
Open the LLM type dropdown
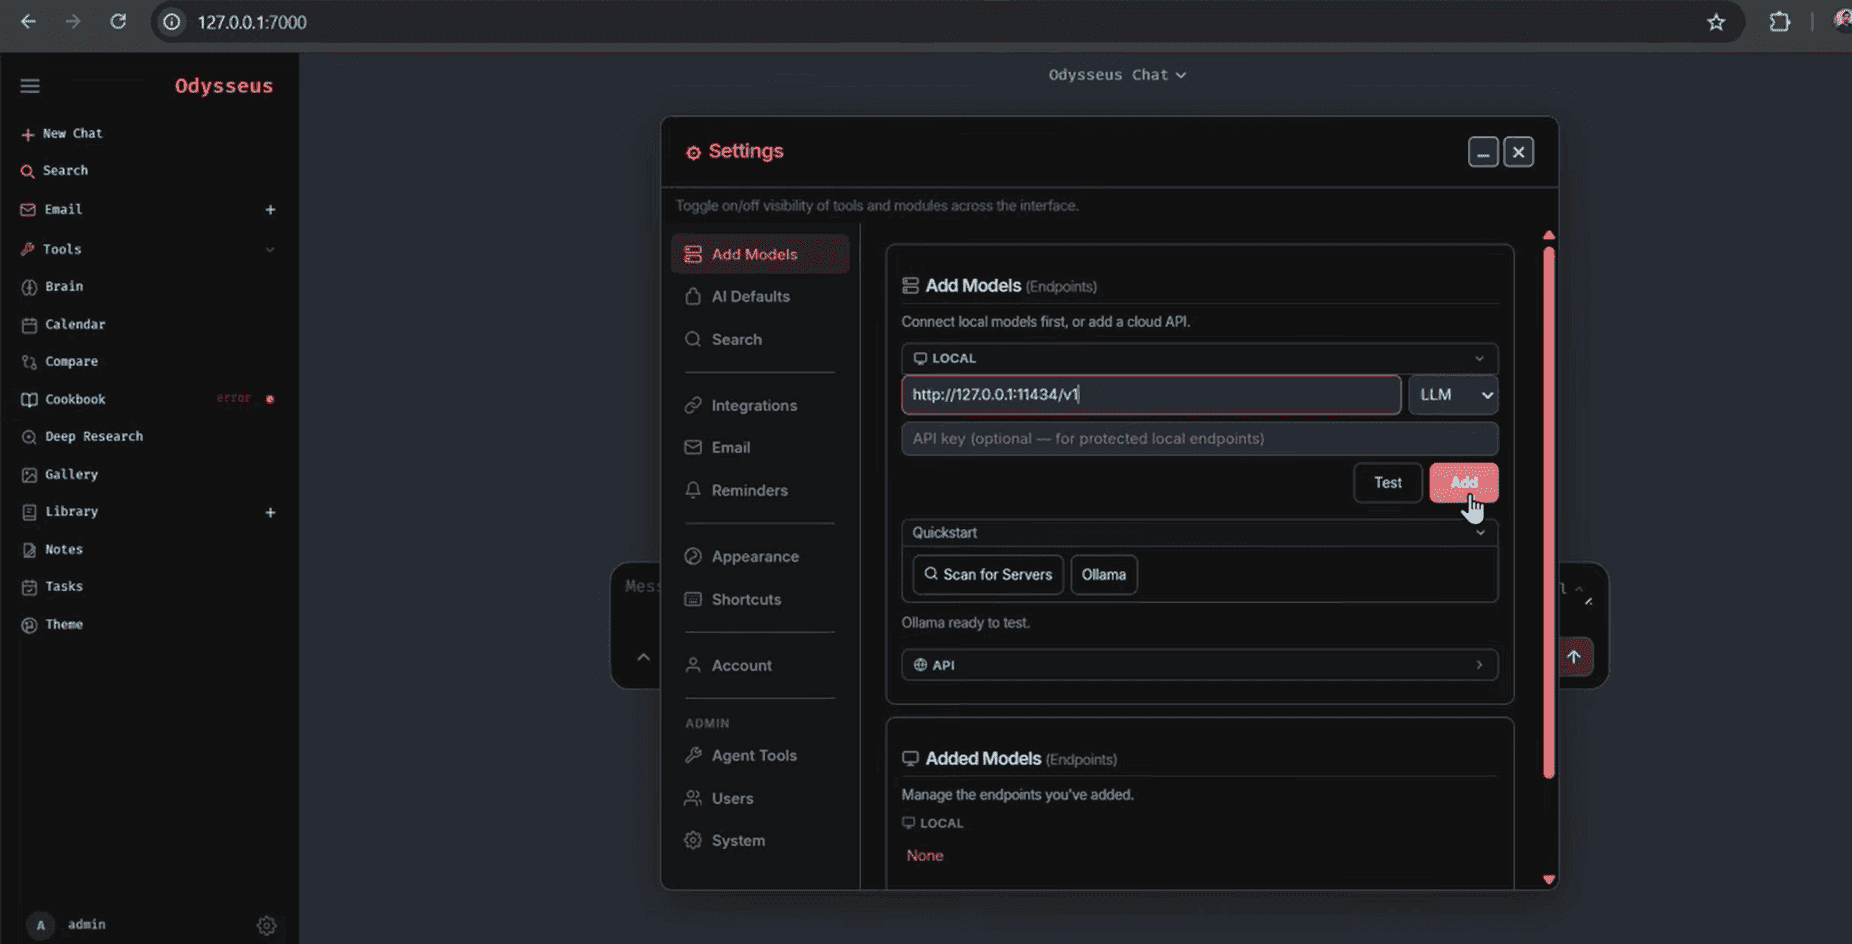(x=1453, y=395)
